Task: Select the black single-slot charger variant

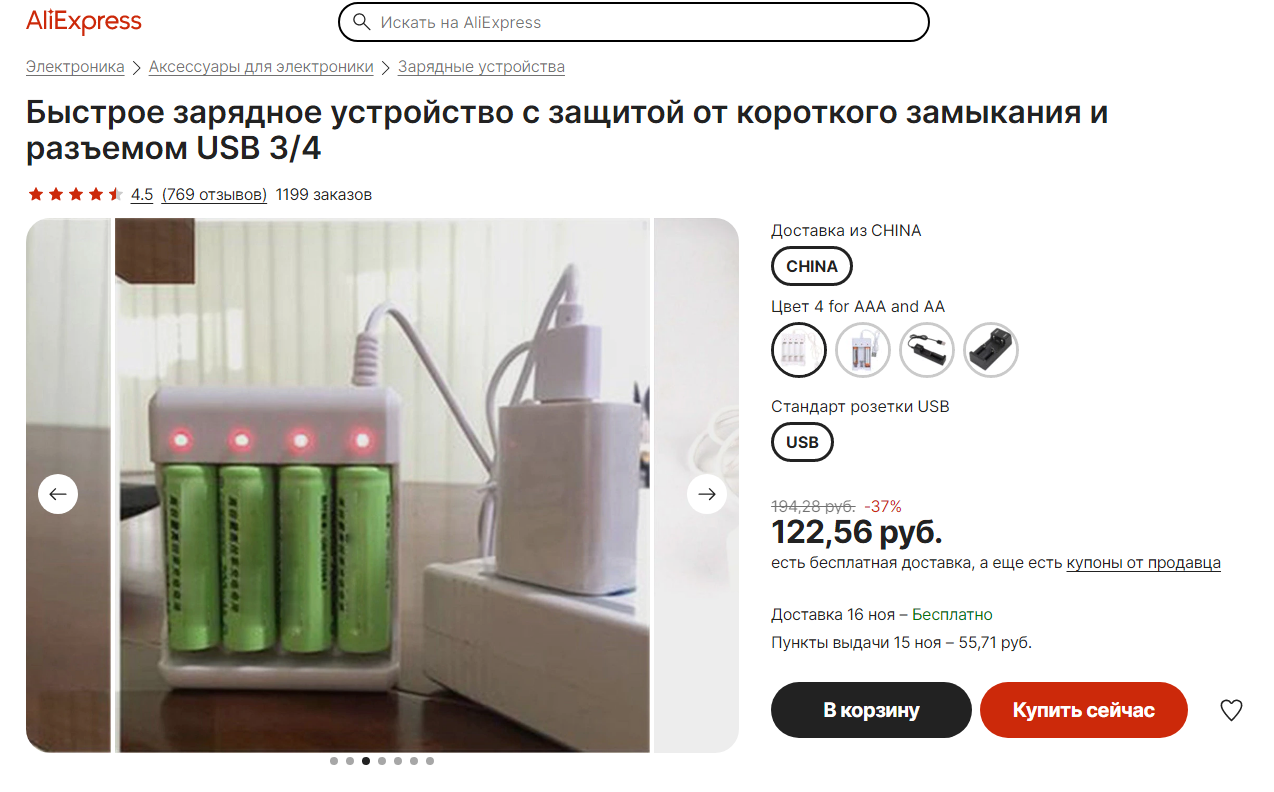Action: [927, 350]
